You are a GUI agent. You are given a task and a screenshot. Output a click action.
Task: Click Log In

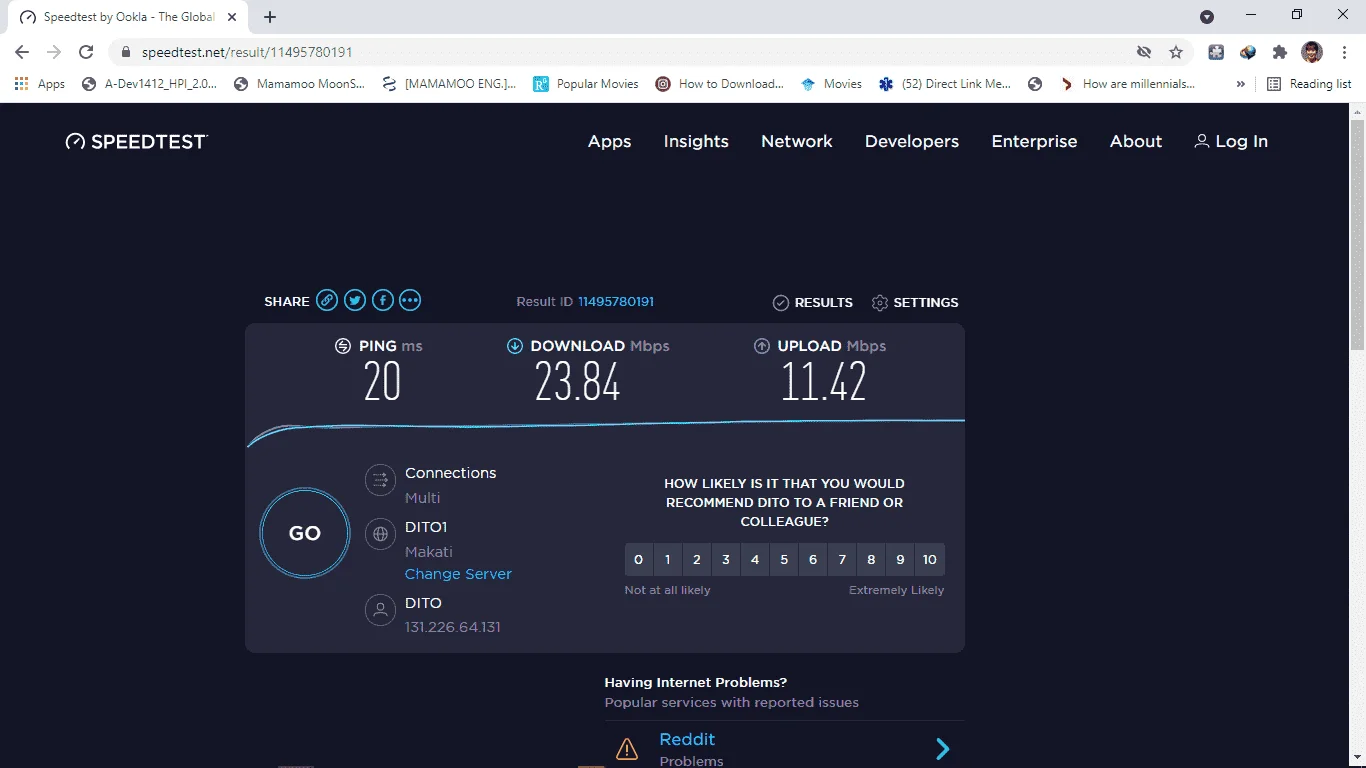[1231, 142]
